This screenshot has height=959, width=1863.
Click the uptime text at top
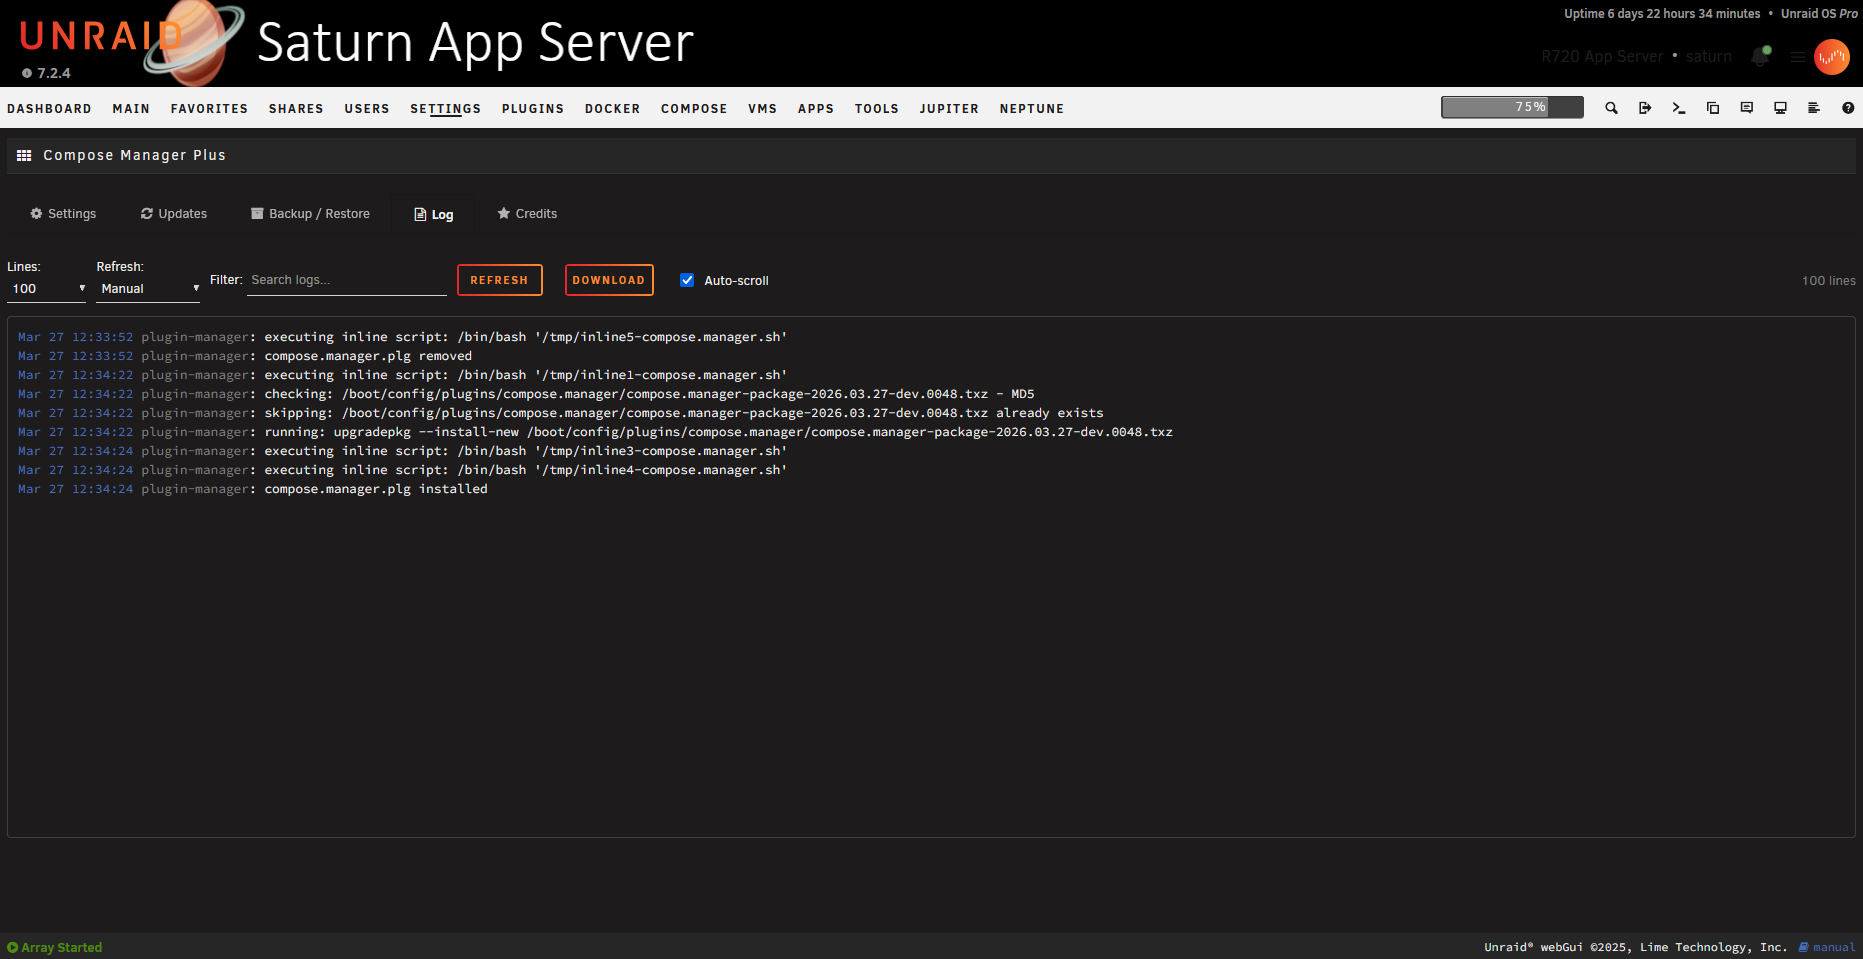click(1662, 14)
